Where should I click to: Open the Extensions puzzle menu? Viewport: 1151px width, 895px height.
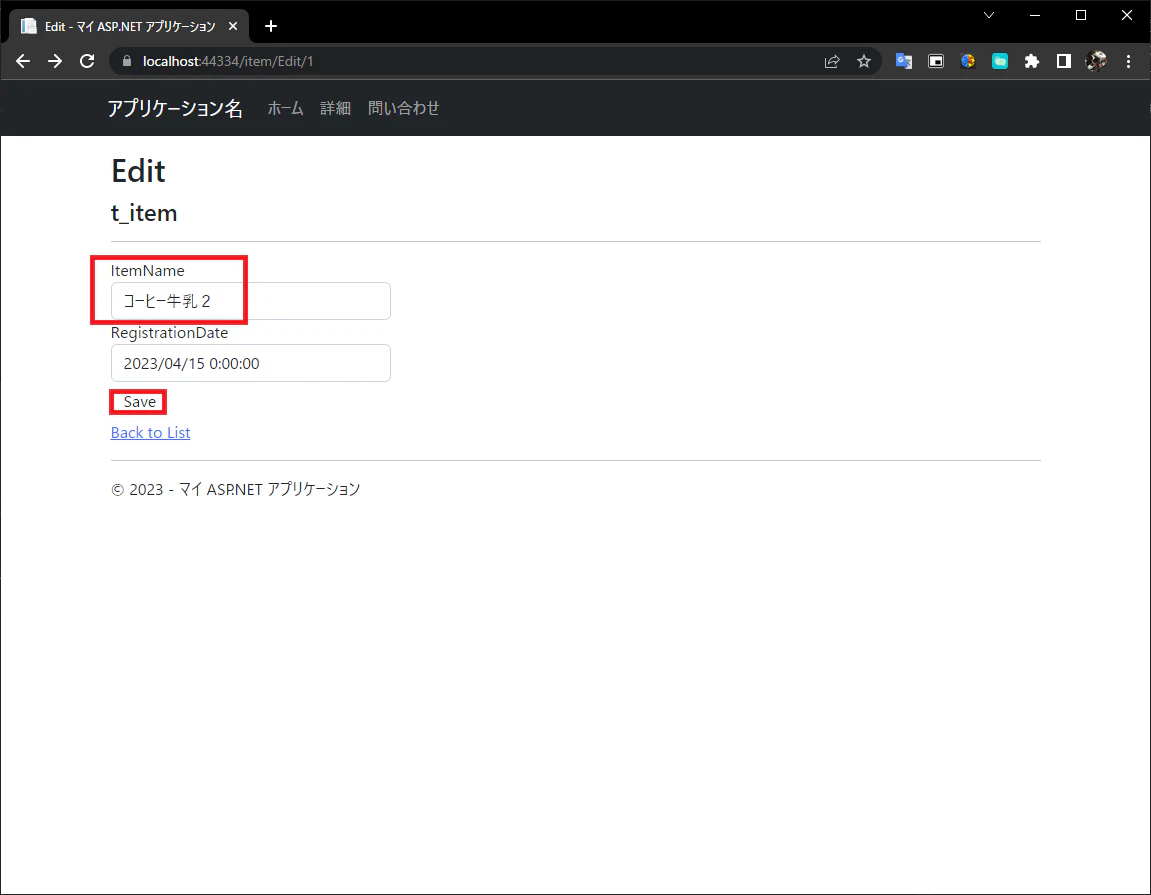1032,62
